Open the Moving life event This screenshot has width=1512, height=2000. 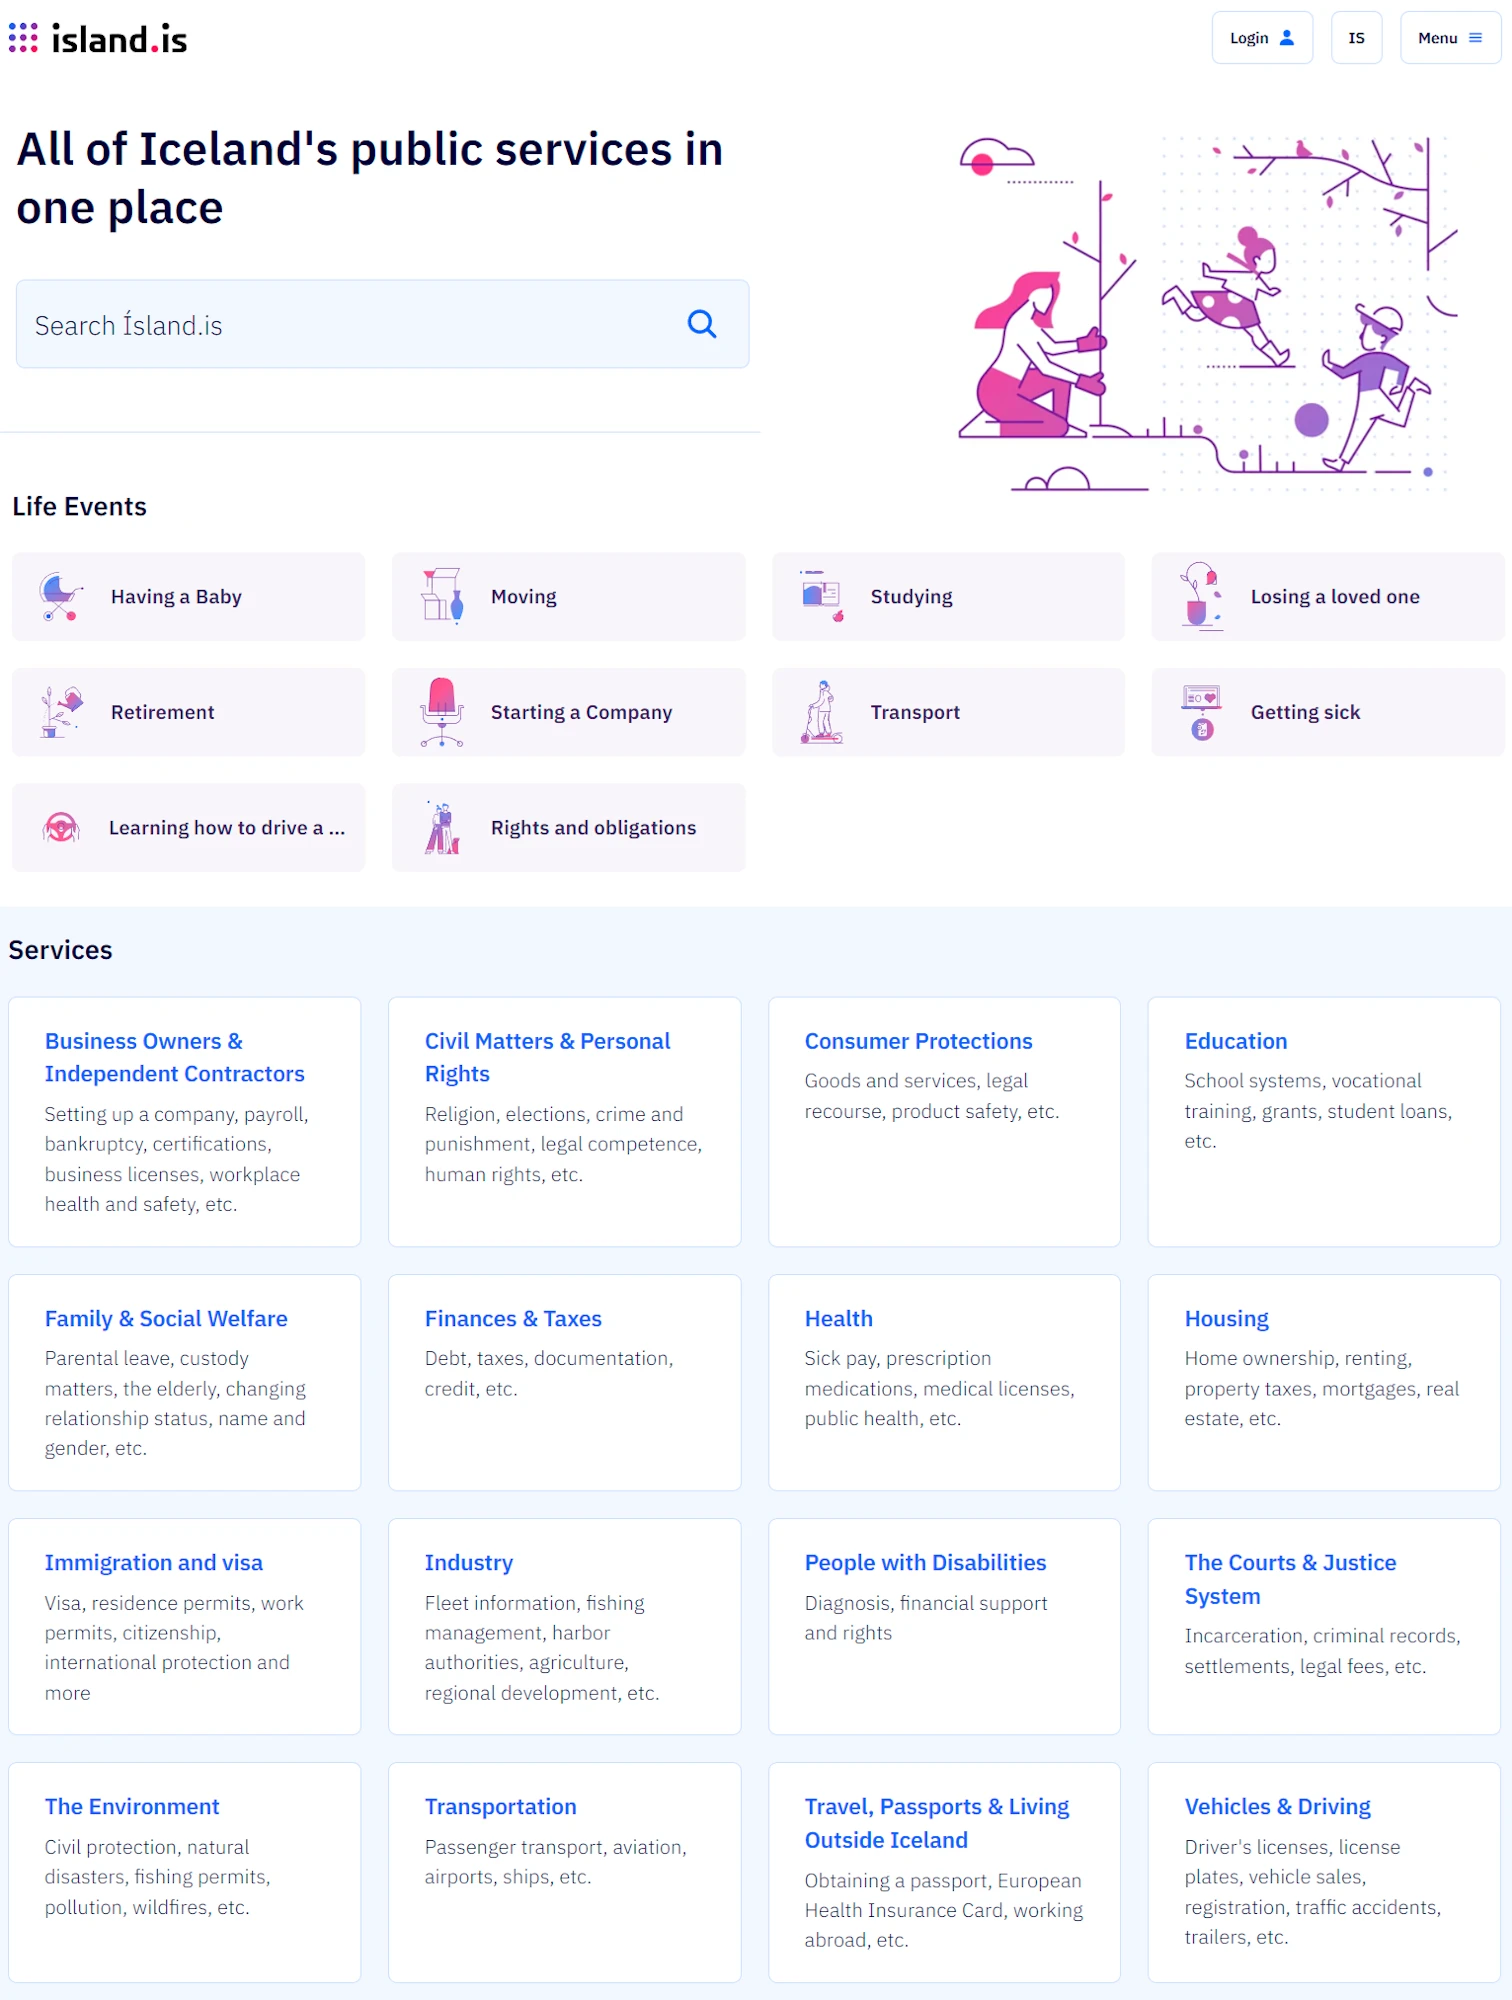(x=568, y=597)
